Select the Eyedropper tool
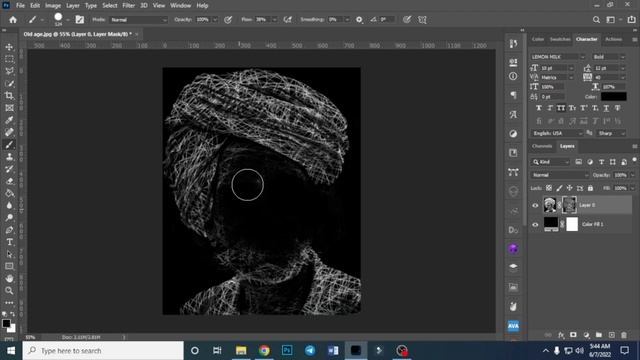640x360 pixels. [x=9, y=120]
